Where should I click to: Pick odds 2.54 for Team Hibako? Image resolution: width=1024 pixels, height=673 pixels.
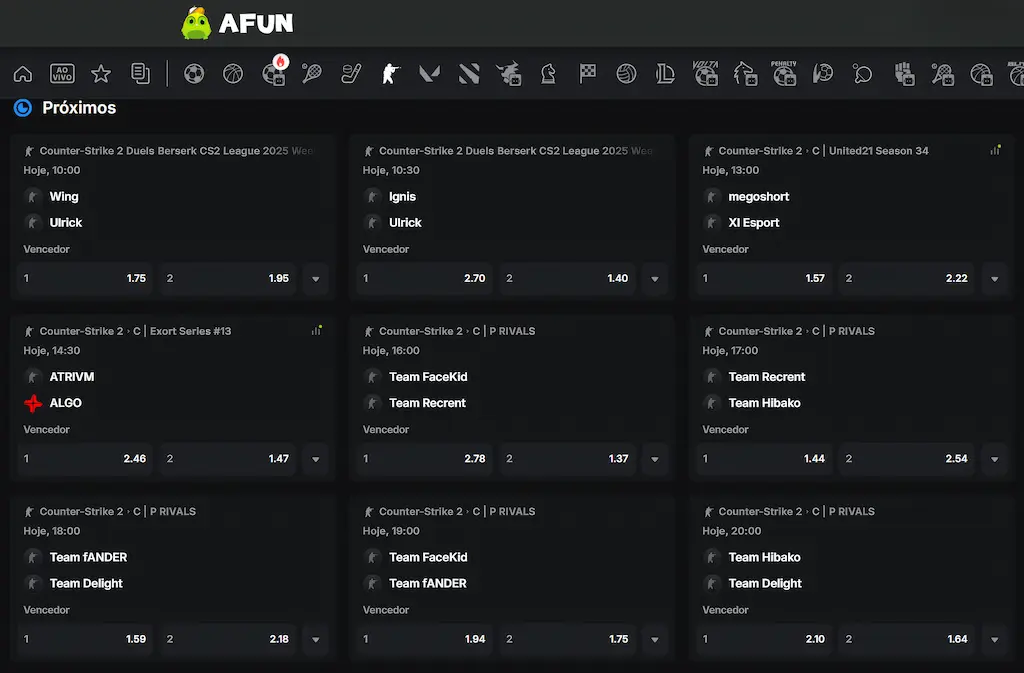click(907, 458)
